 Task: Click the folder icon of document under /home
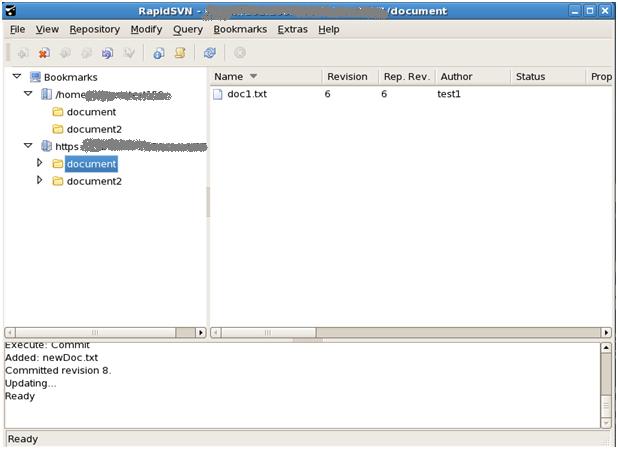pyautogui.click(x=58, y=112)
